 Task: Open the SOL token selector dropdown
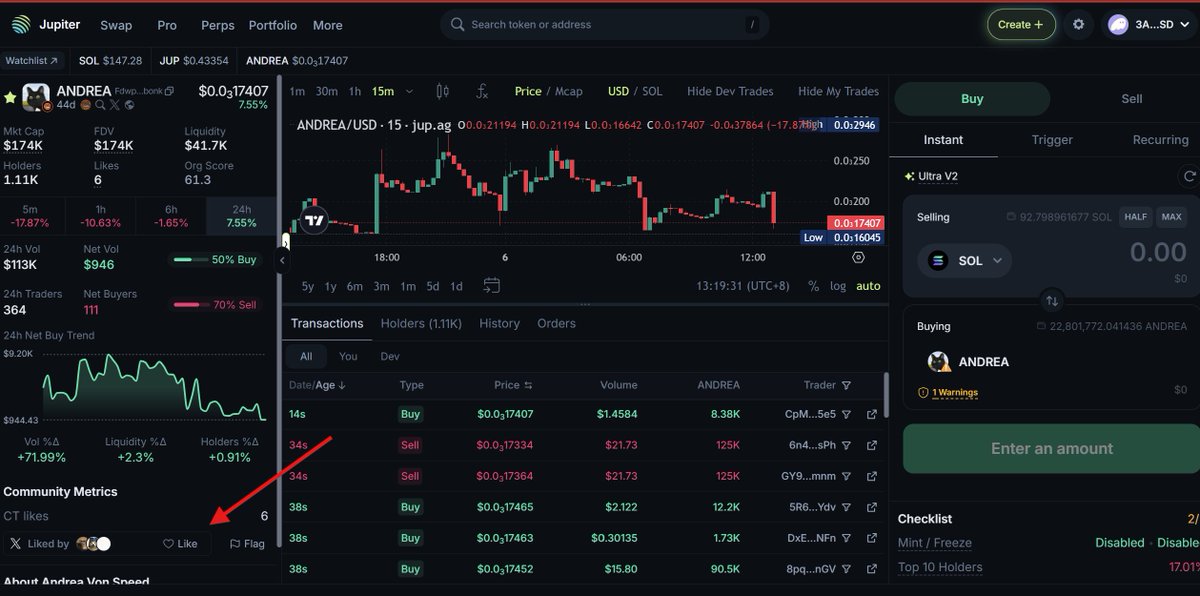point(964,261)
